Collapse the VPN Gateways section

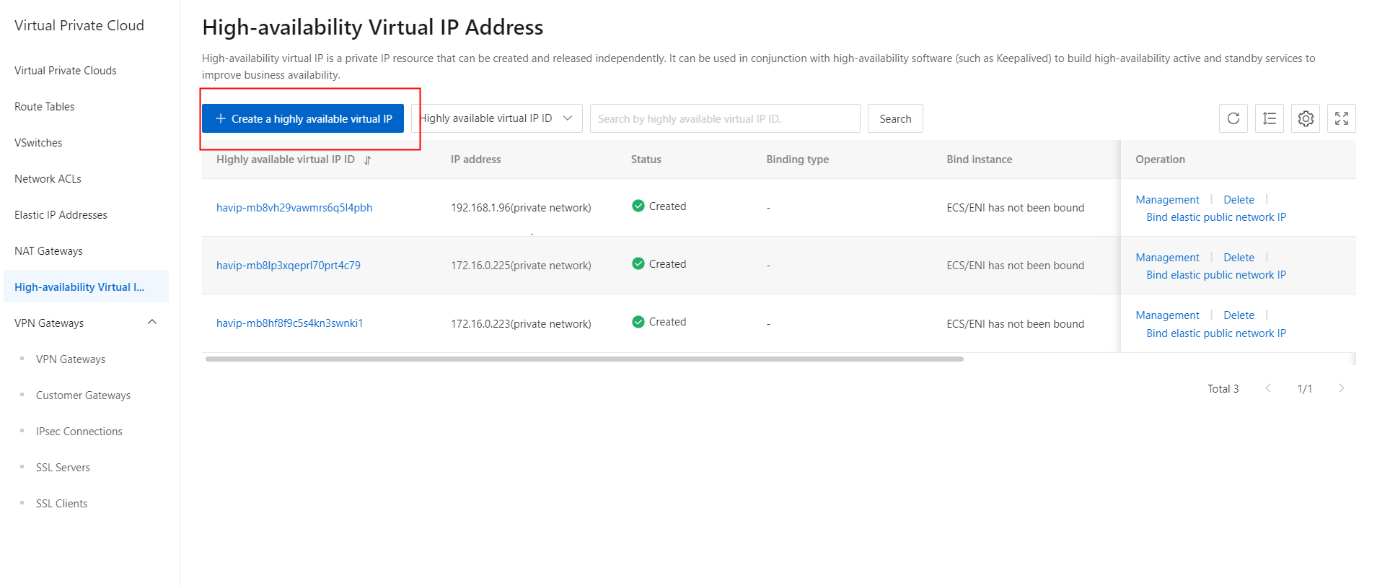pyautogui.click(x=152, y=323)
